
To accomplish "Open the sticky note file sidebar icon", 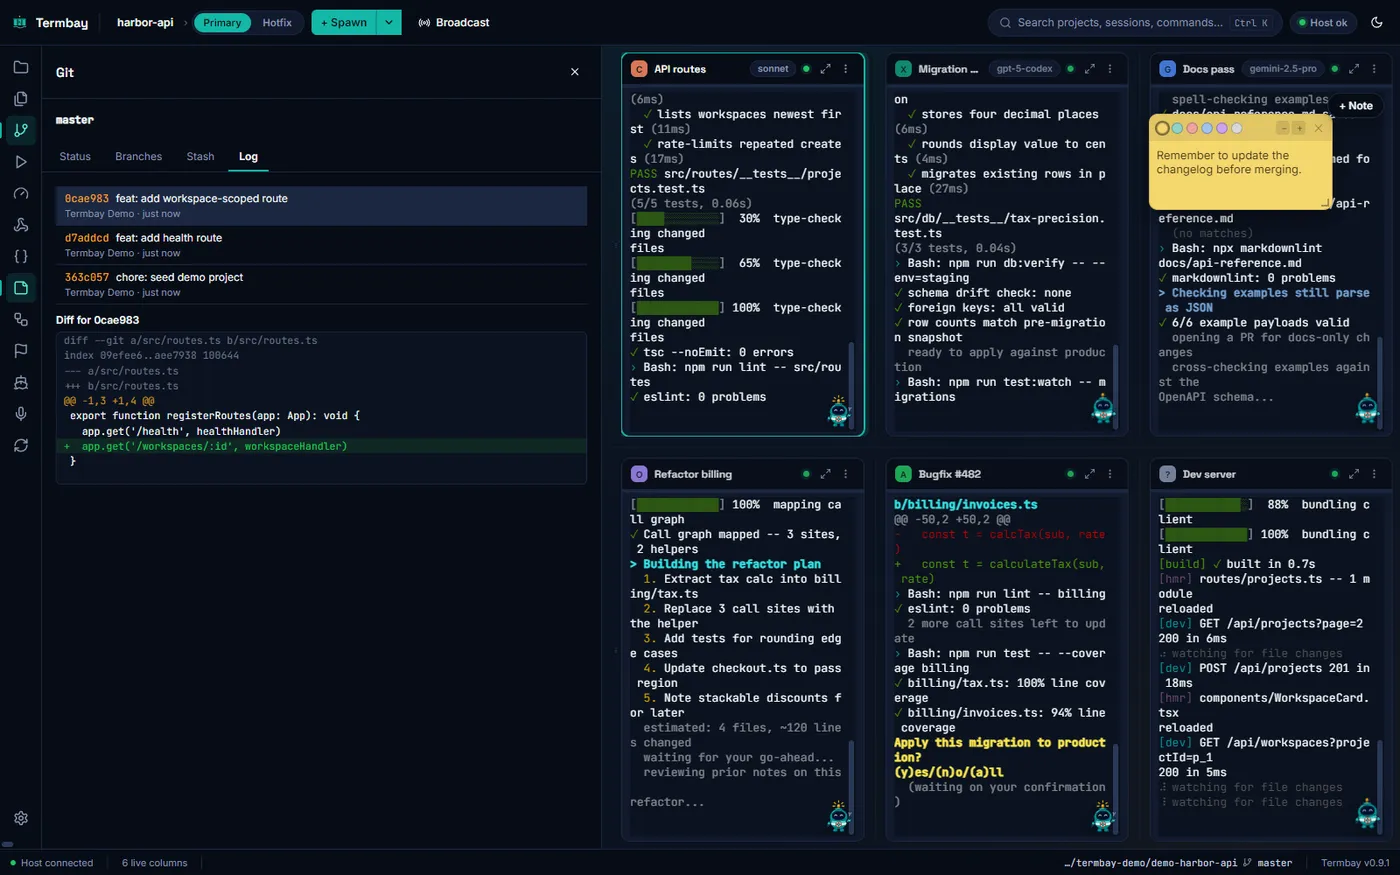I will tap(21, 288).
